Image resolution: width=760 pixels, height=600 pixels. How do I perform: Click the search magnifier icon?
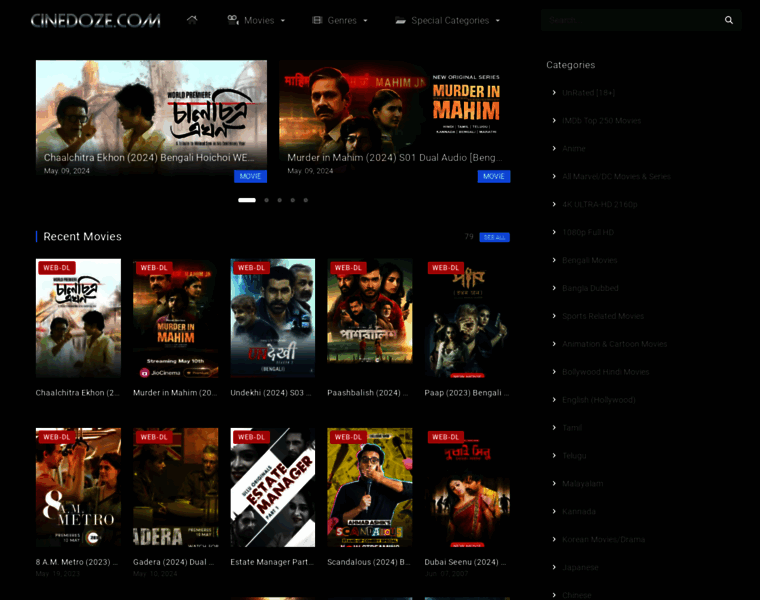point(728,20)
